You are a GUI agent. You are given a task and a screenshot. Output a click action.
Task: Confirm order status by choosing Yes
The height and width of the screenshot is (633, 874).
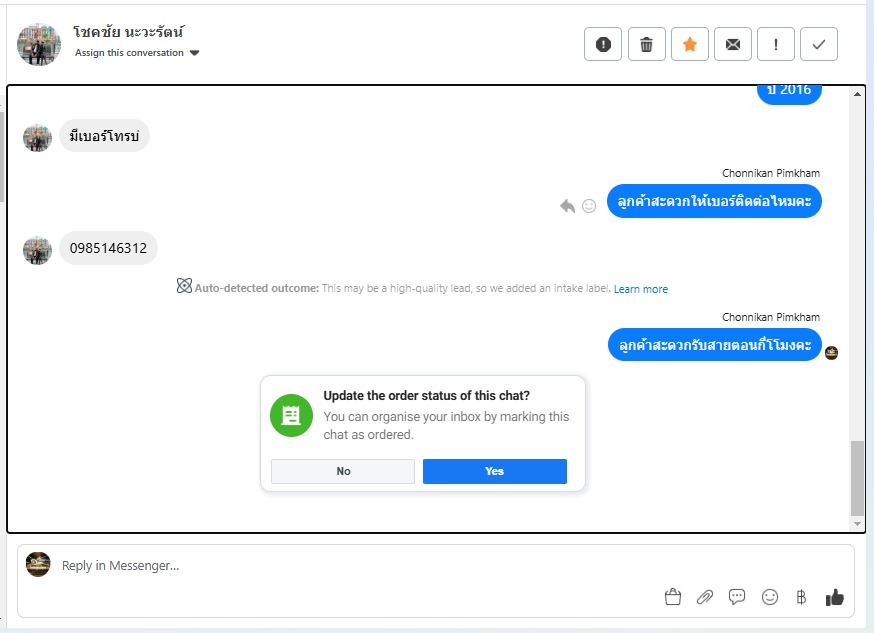[494, 471]
